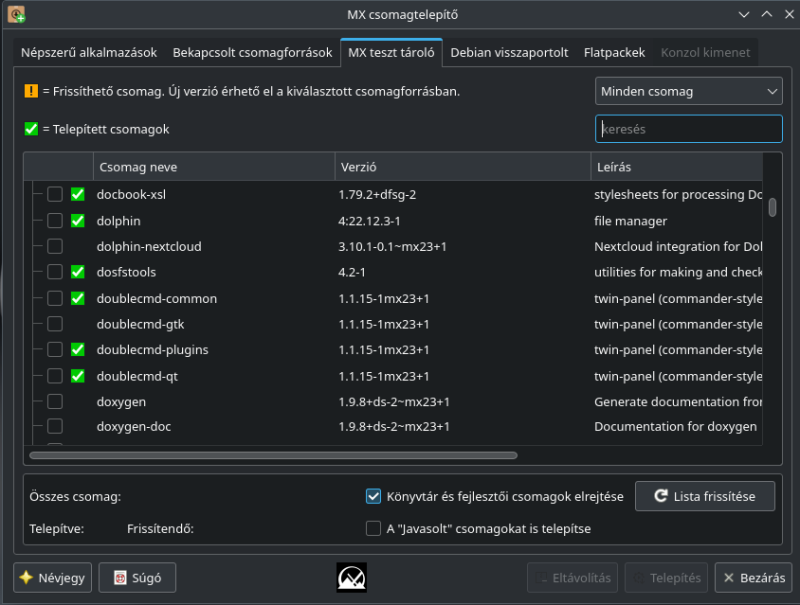The height and width of the screenshot is (605, 800).
Task: Click the MX Linux logo at bottom
Action: (352, 577)
